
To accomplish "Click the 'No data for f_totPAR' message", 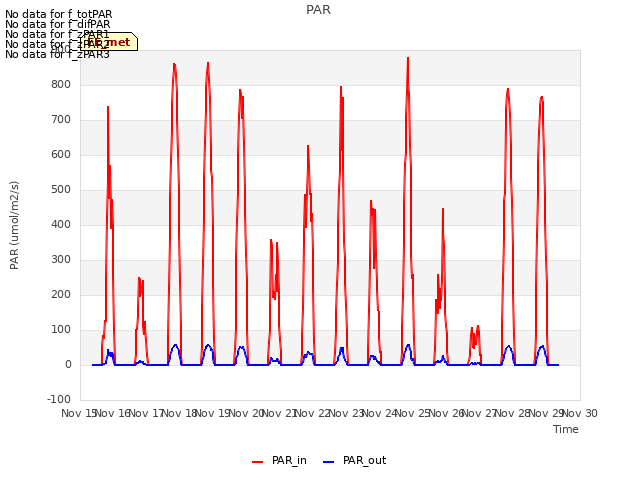I will tap(58, 14).
